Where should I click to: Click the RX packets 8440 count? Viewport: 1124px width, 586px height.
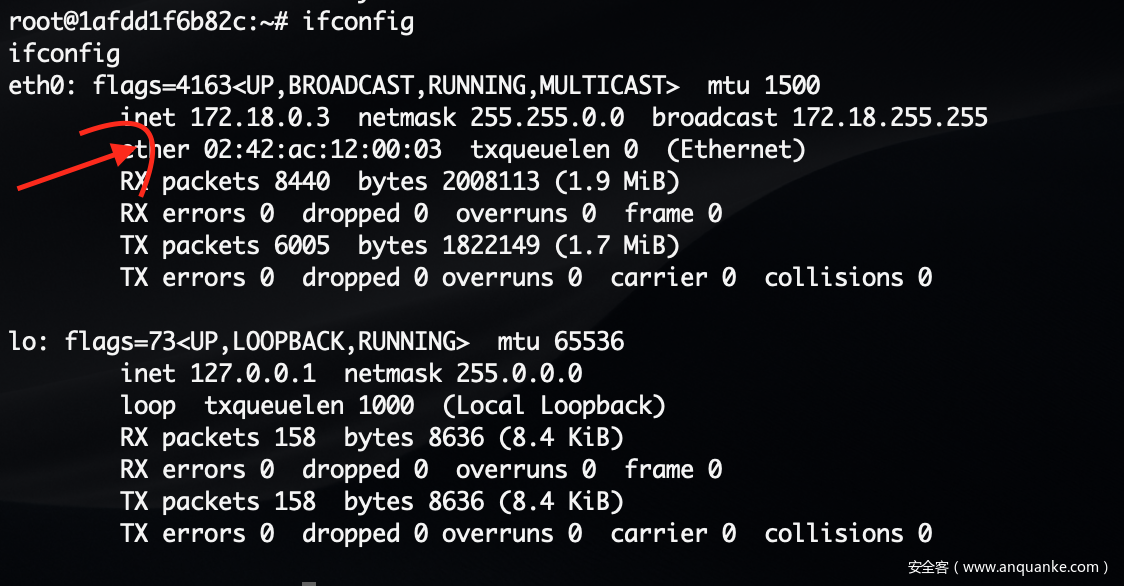click(302, 181)
